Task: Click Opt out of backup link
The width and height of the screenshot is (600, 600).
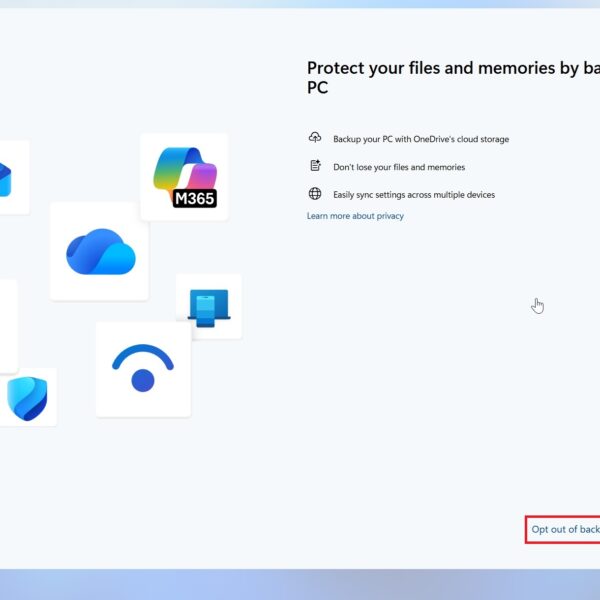Action: click(566, 529)
